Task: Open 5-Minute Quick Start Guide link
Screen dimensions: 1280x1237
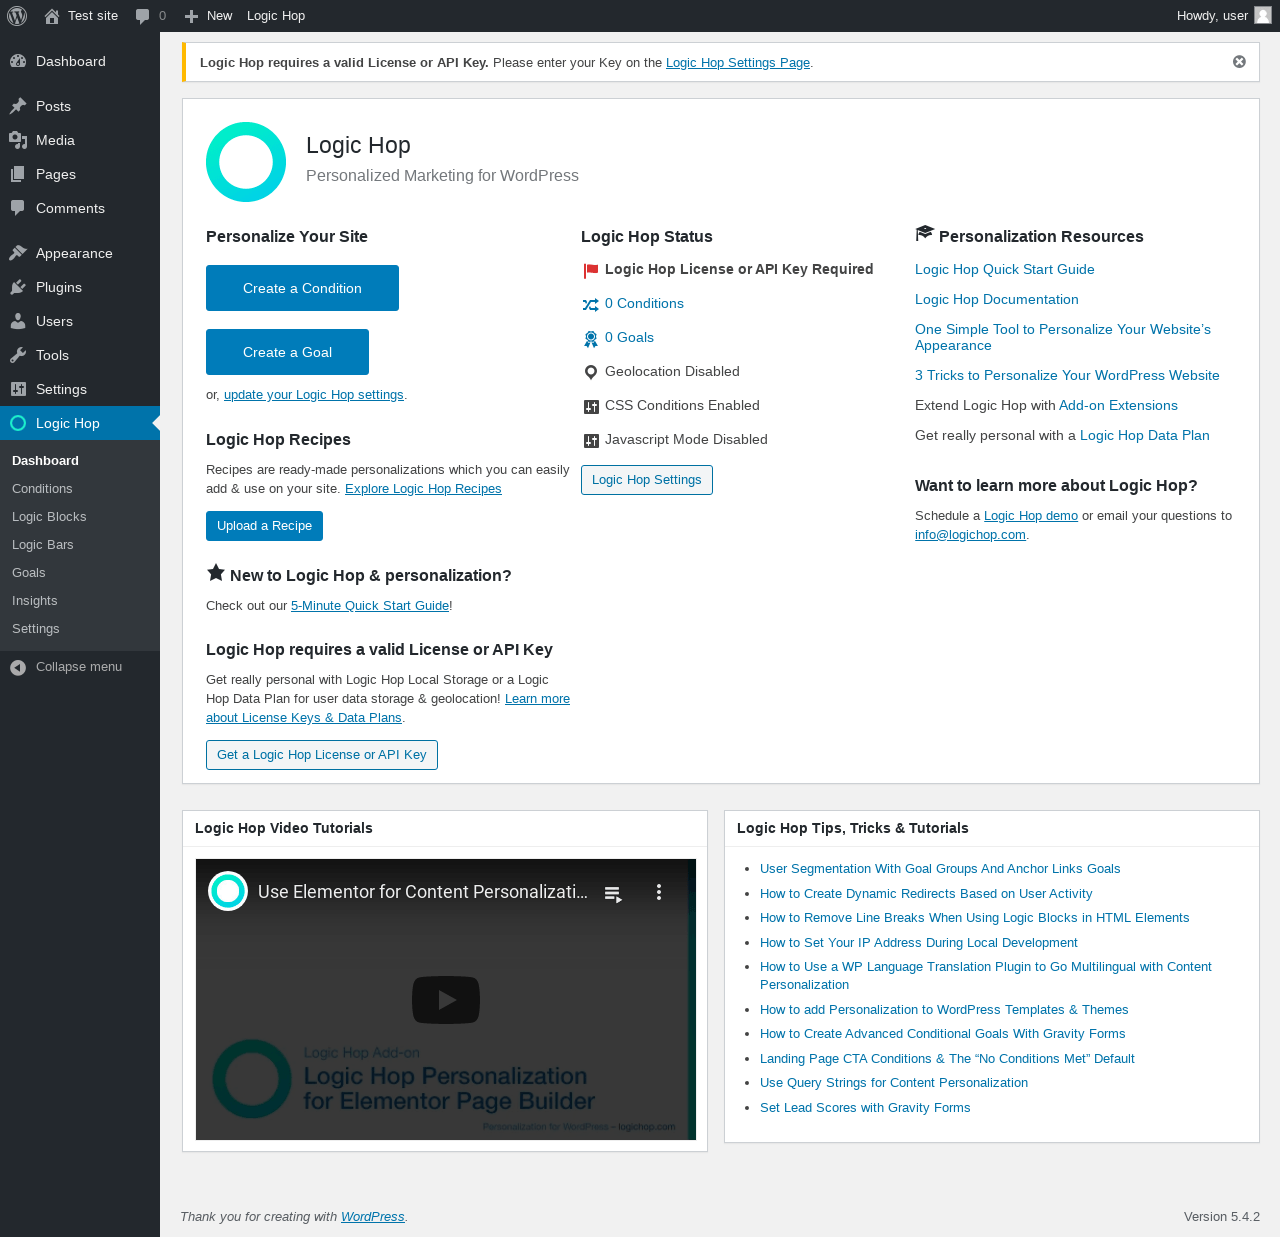Action: 370,606
